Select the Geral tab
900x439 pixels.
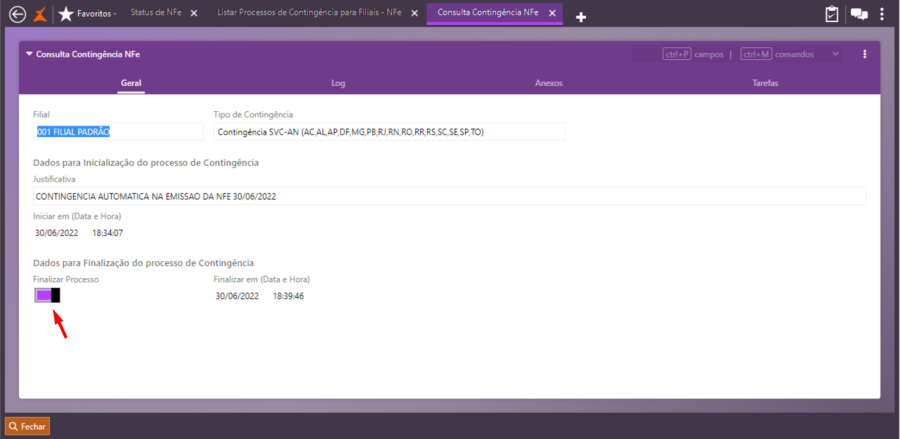click(x=131, y=83)
